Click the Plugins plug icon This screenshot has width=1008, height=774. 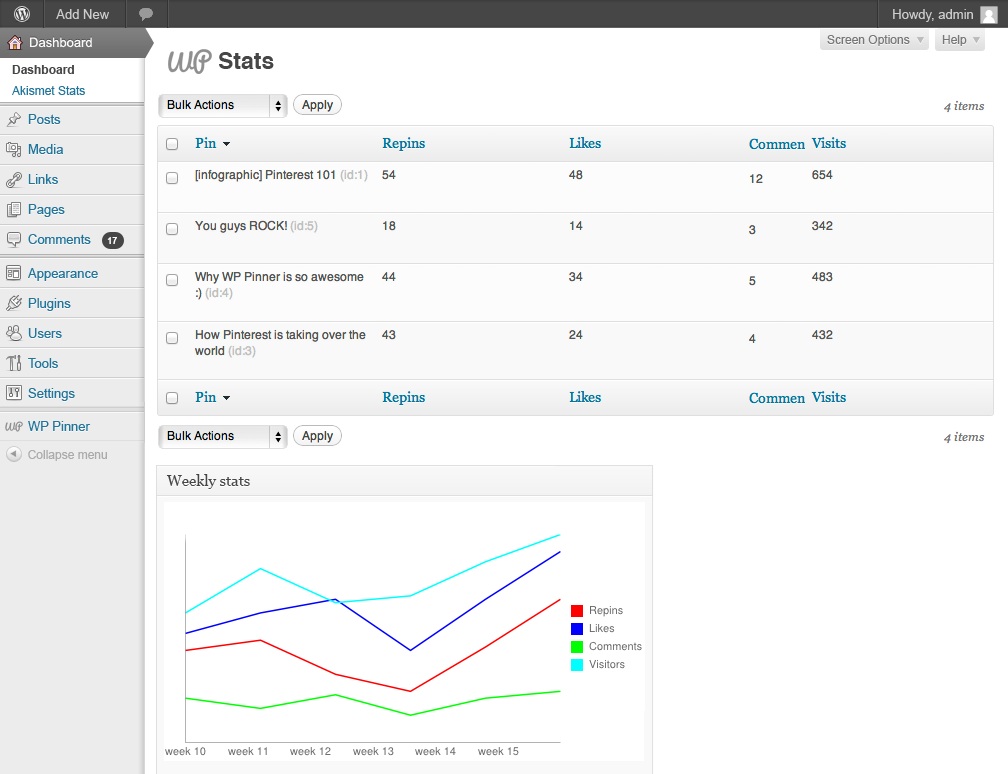(x=14, y=303)
